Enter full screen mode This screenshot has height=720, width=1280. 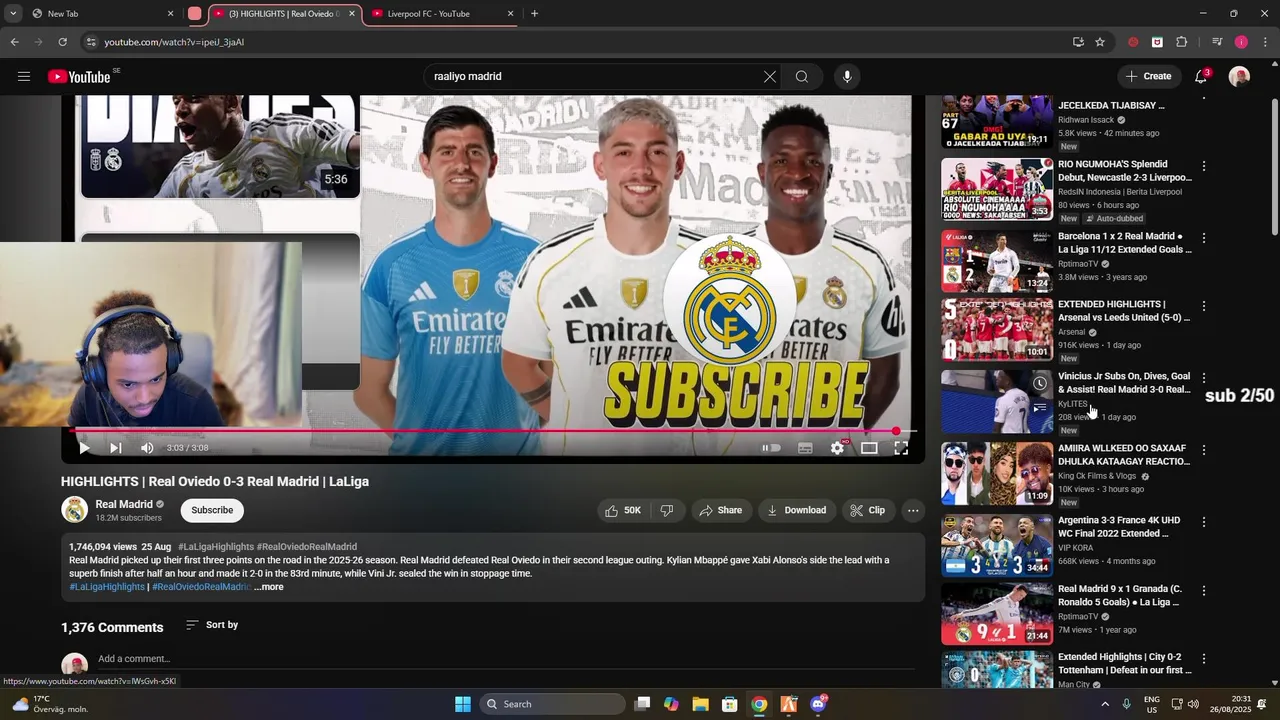pos(901,448)
